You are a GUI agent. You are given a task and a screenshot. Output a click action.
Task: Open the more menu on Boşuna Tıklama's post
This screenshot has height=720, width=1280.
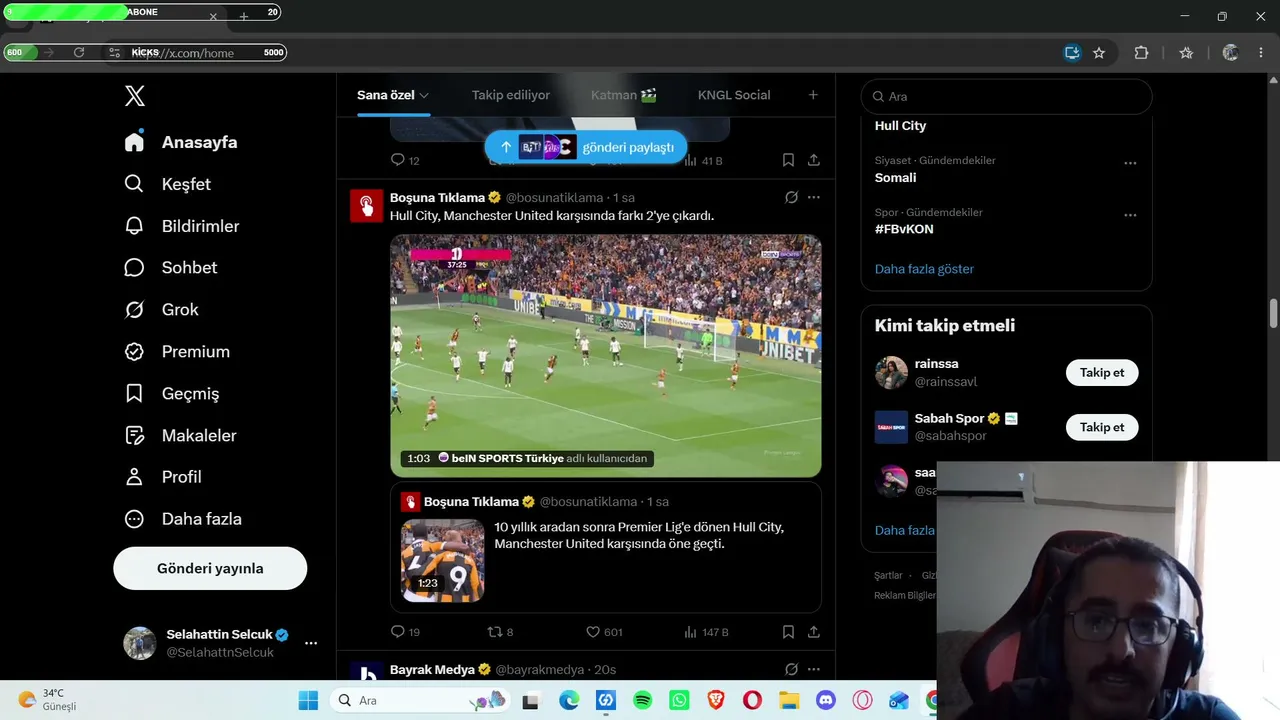click(814, 197)
